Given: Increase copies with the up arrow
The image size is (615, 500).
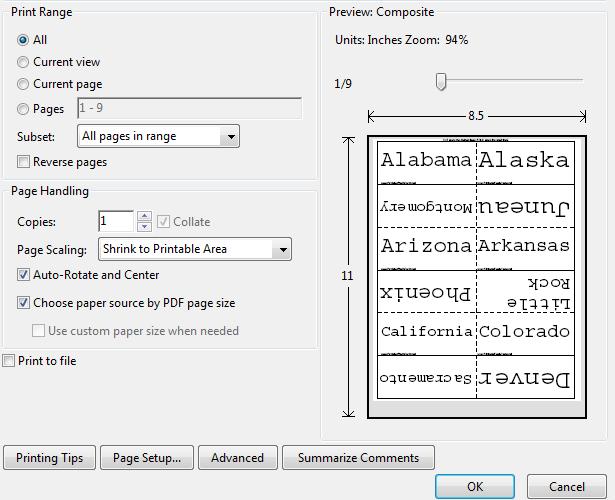Looking at the screenshot, I should tap(144, 216).
